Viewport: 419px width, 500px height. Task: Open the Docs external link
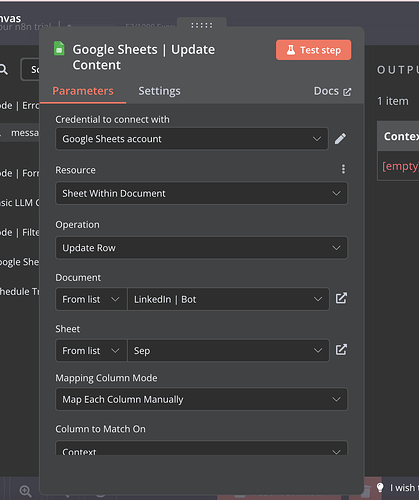tap(332, 91)
